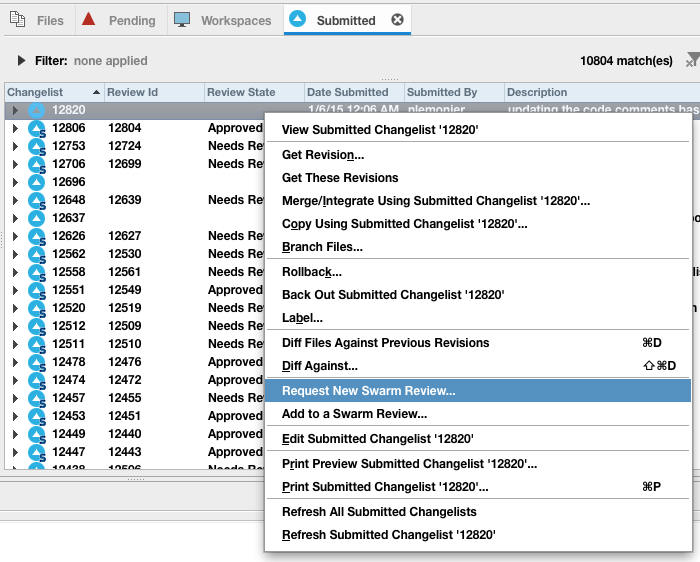700x562 pixels.
Task: Choose Print Preview Submitted Changelist '12820'
Action: point(478,464)
